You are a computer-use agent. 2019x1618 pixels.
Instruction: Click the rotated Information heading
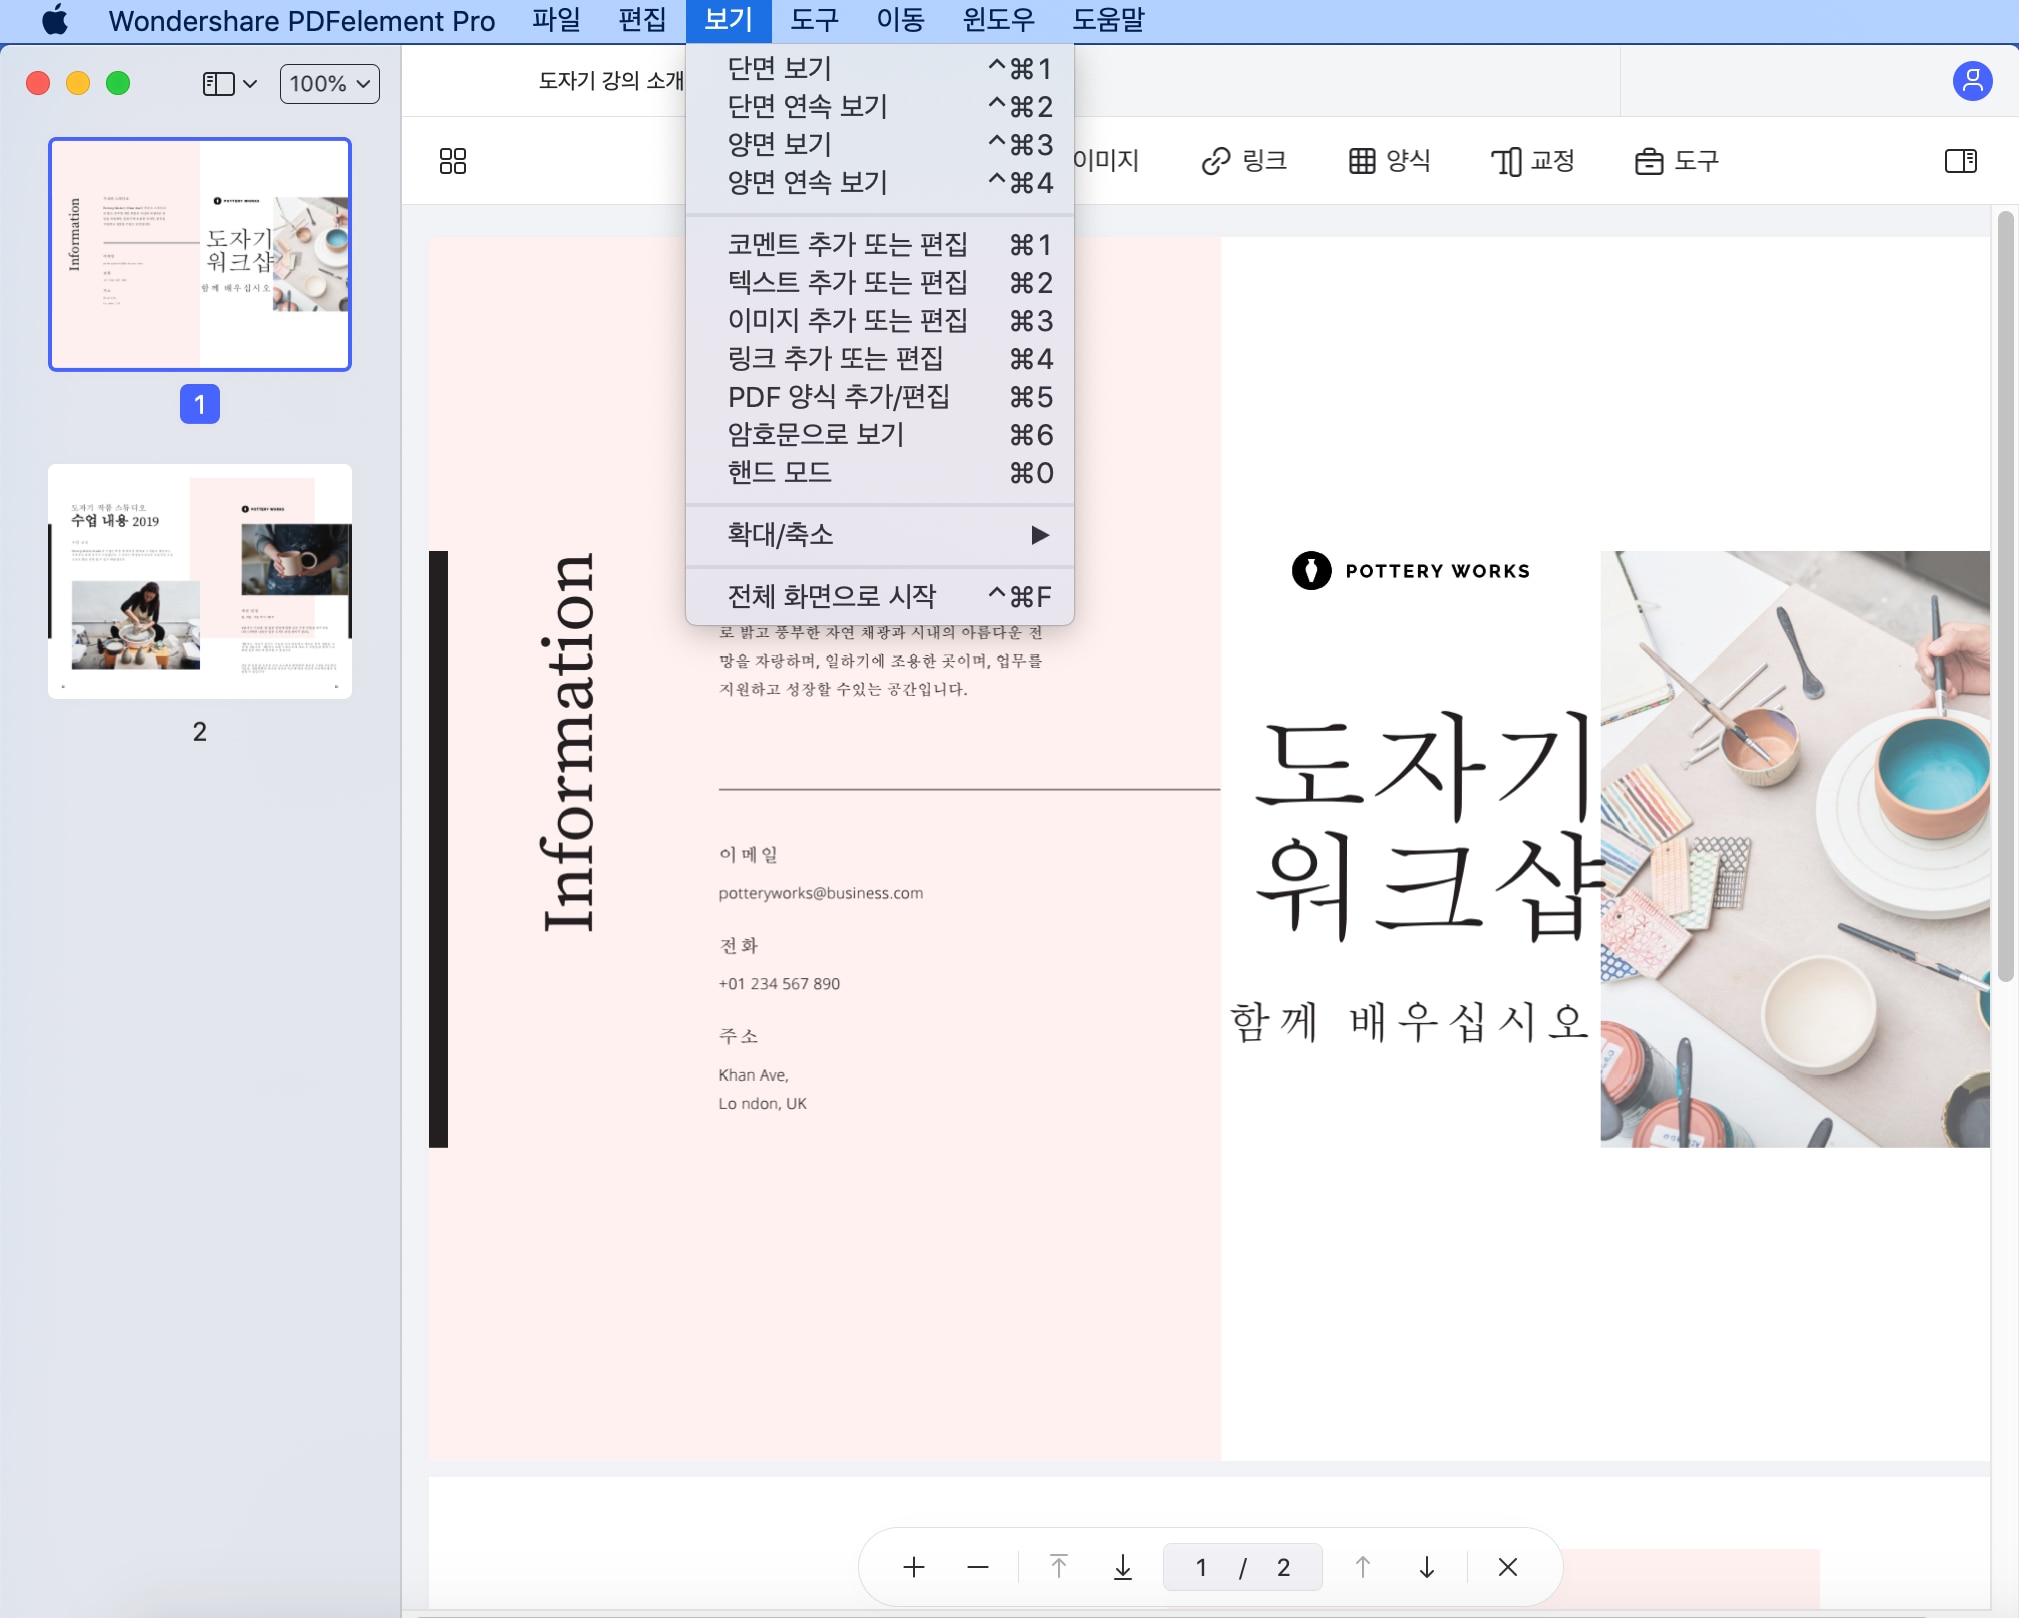tap(568, 742)
